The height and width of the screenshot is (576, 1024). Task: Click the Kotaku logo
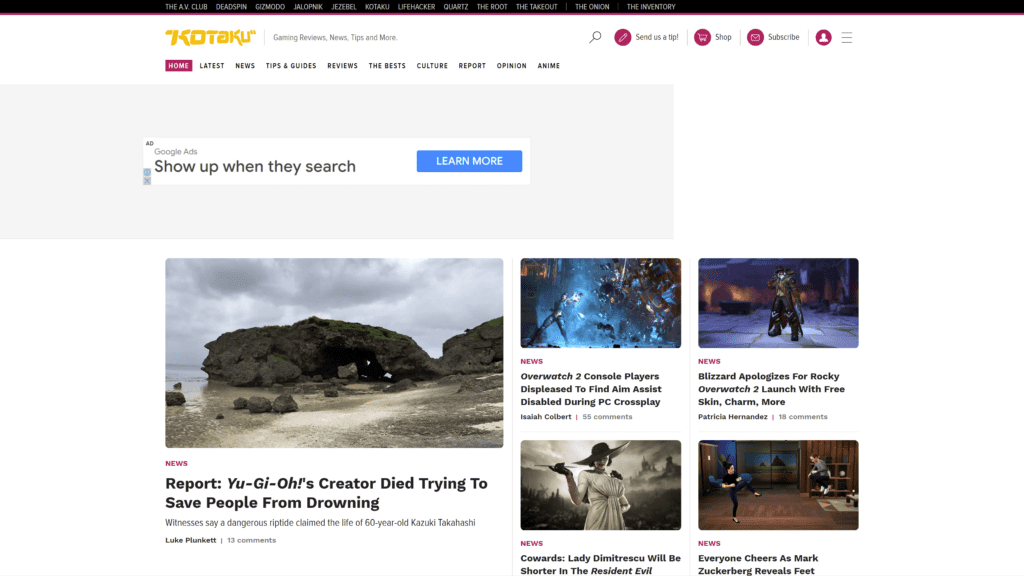click(x=210, y=37)
